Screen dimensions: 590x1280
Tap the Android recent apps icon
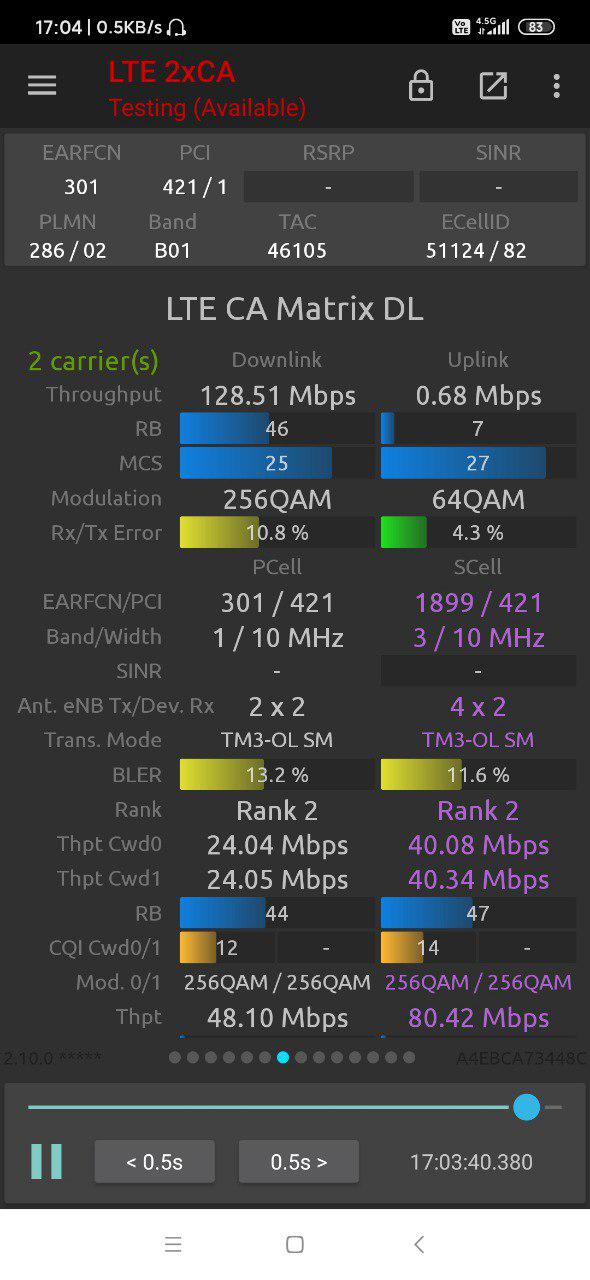click(173, 1244)
